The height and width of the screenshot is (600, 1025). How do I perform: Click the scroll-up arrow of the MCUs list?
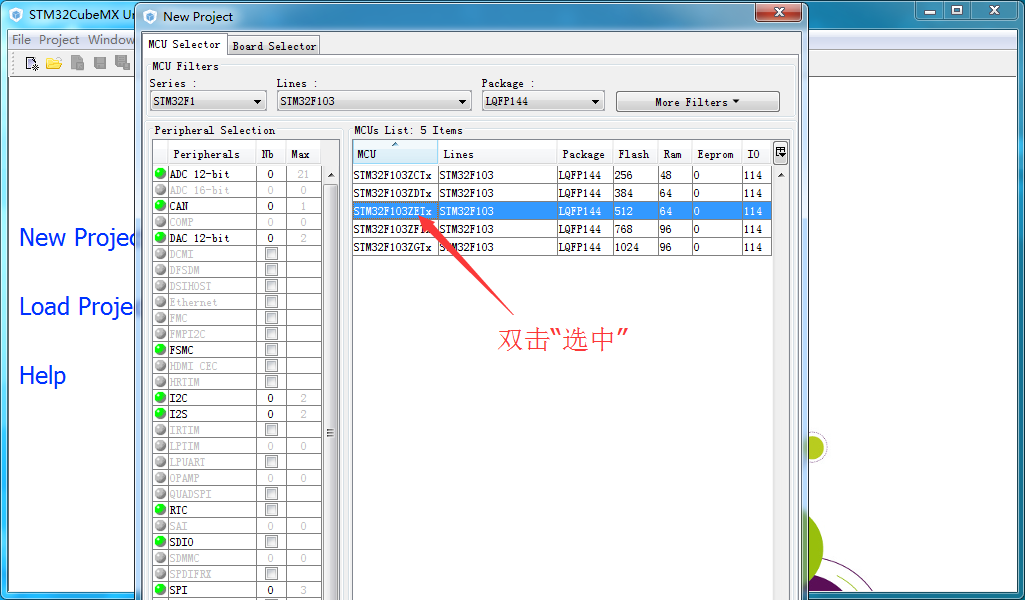pos(781,175)
